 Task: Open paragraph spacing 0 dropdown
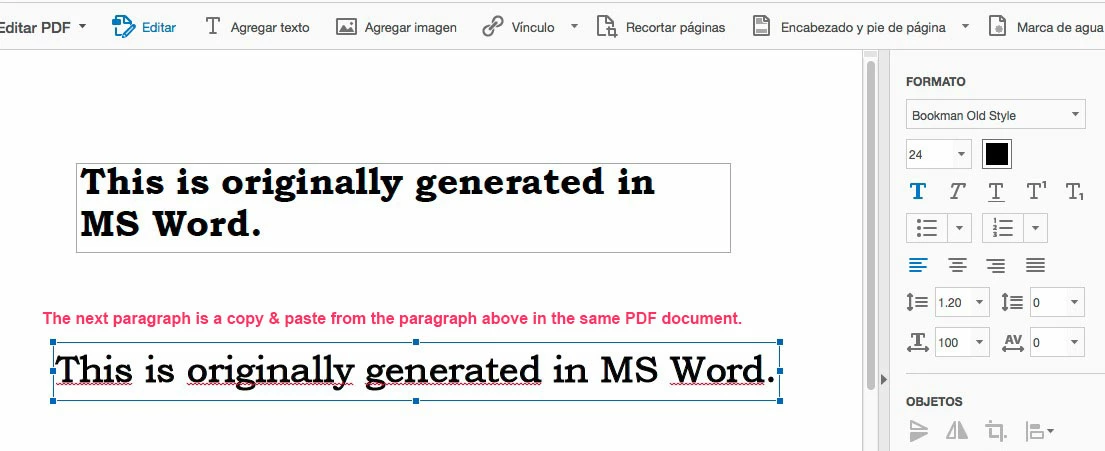point(1057,302)
